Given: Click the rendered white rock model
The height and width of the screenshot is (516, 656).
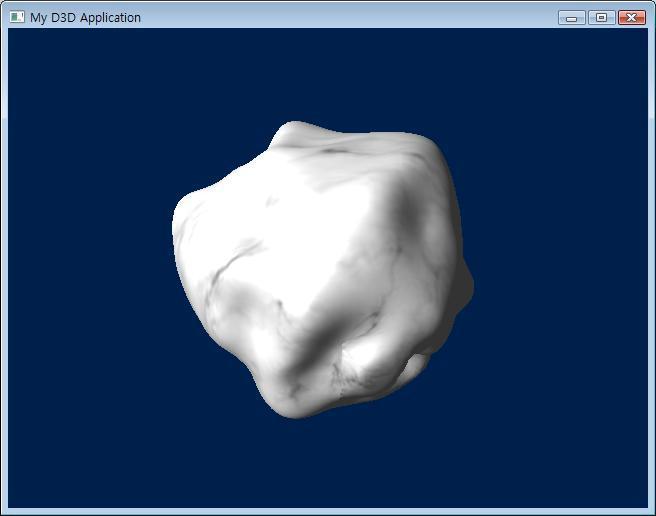Looking at the screenshot, I should [x=322, y=270].
